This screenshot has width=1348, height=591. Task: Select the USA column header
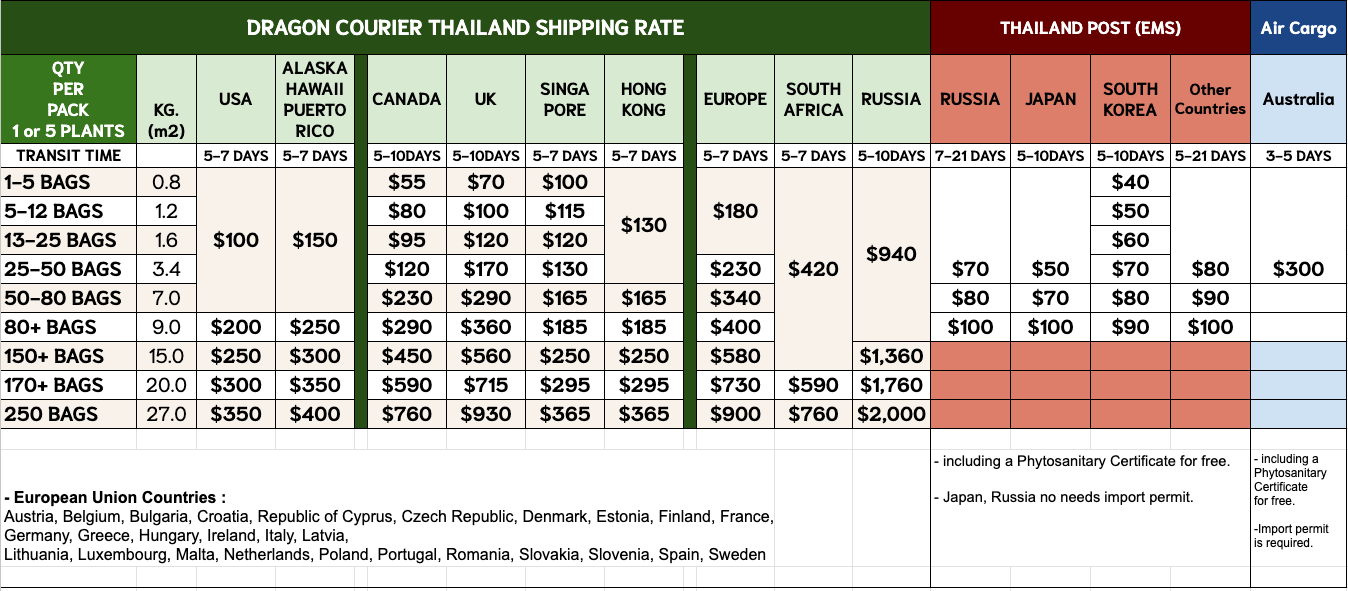(x=236, y=99)
